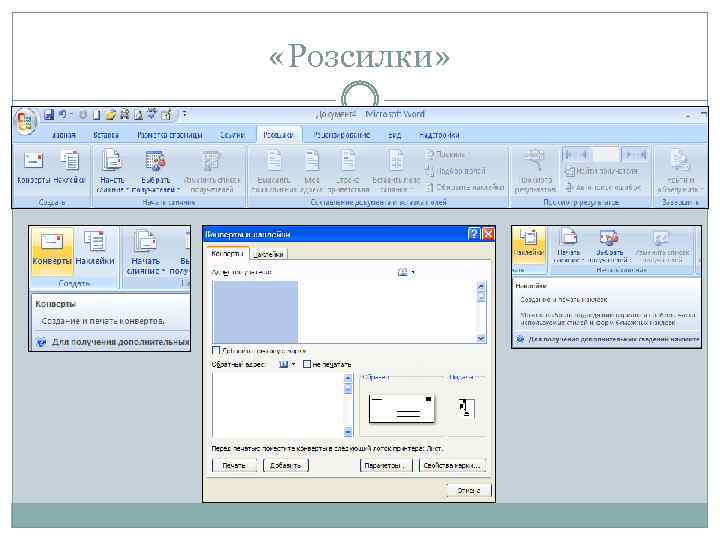
Task: Click Обновить наклейки in ribbon
Action: click(465, 187)
